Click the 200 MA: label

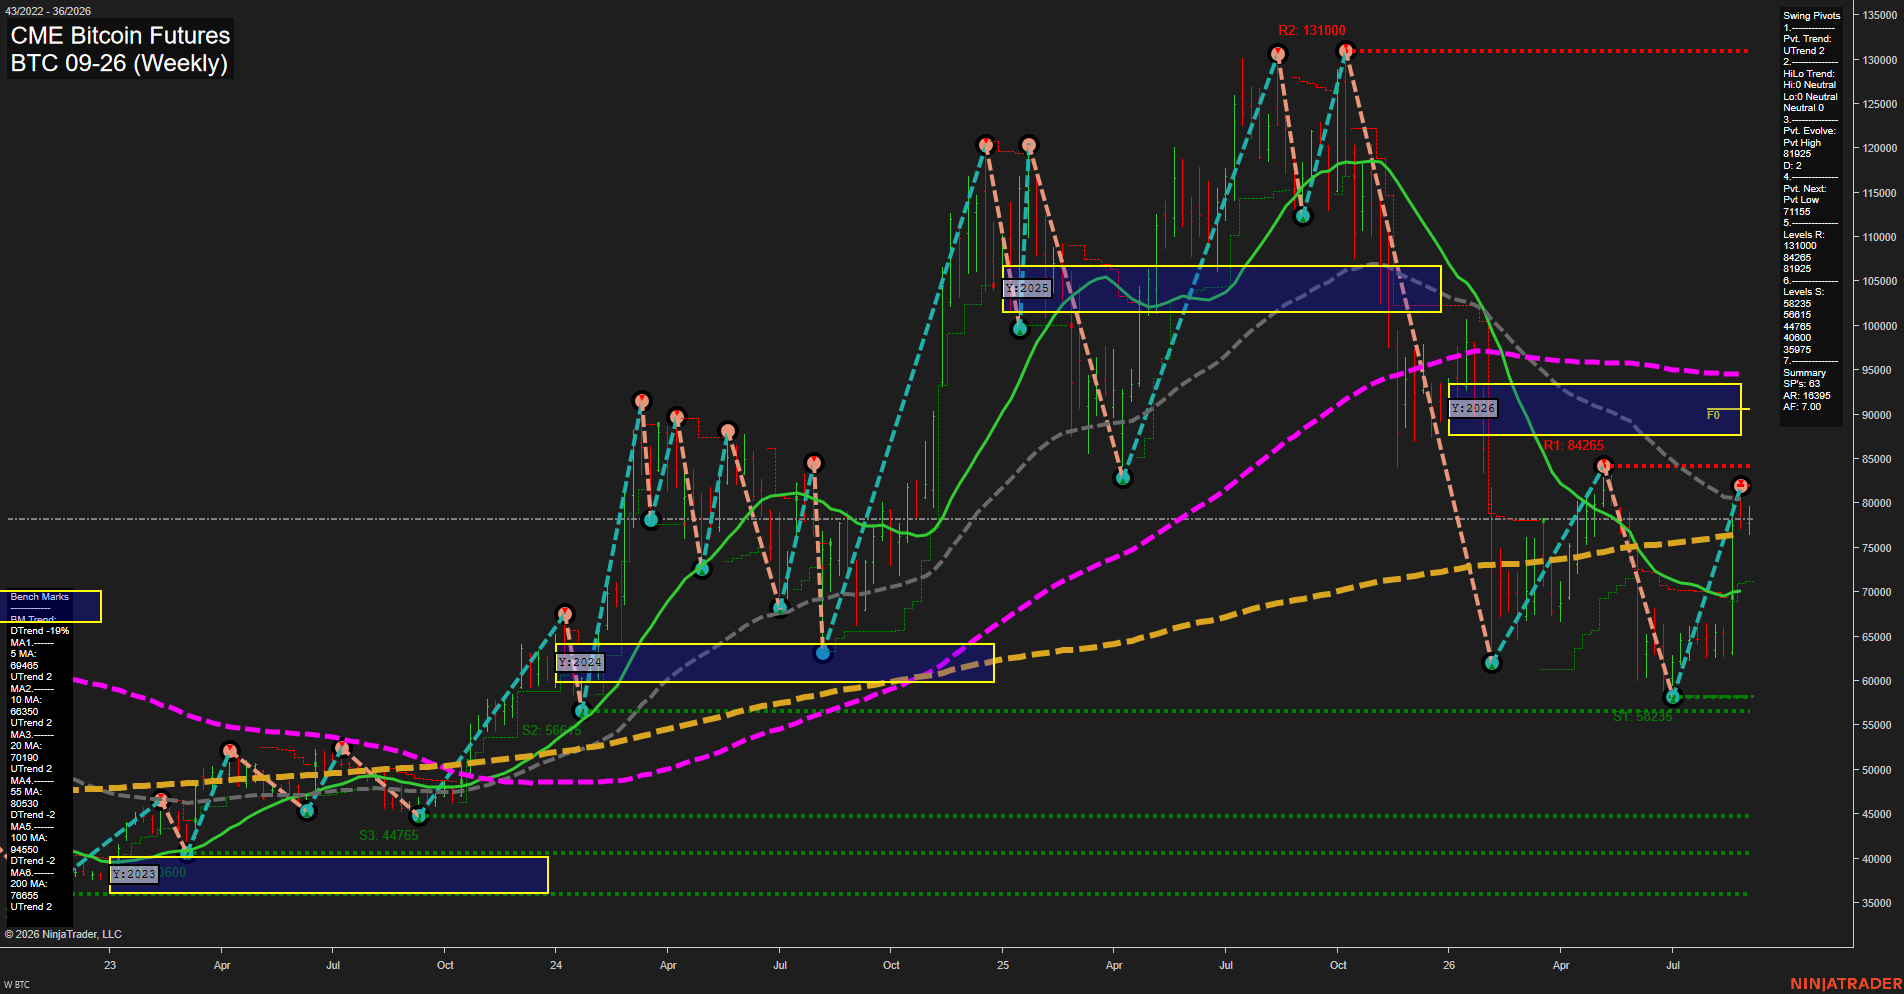pyautogui.click(x=29, y=884)
